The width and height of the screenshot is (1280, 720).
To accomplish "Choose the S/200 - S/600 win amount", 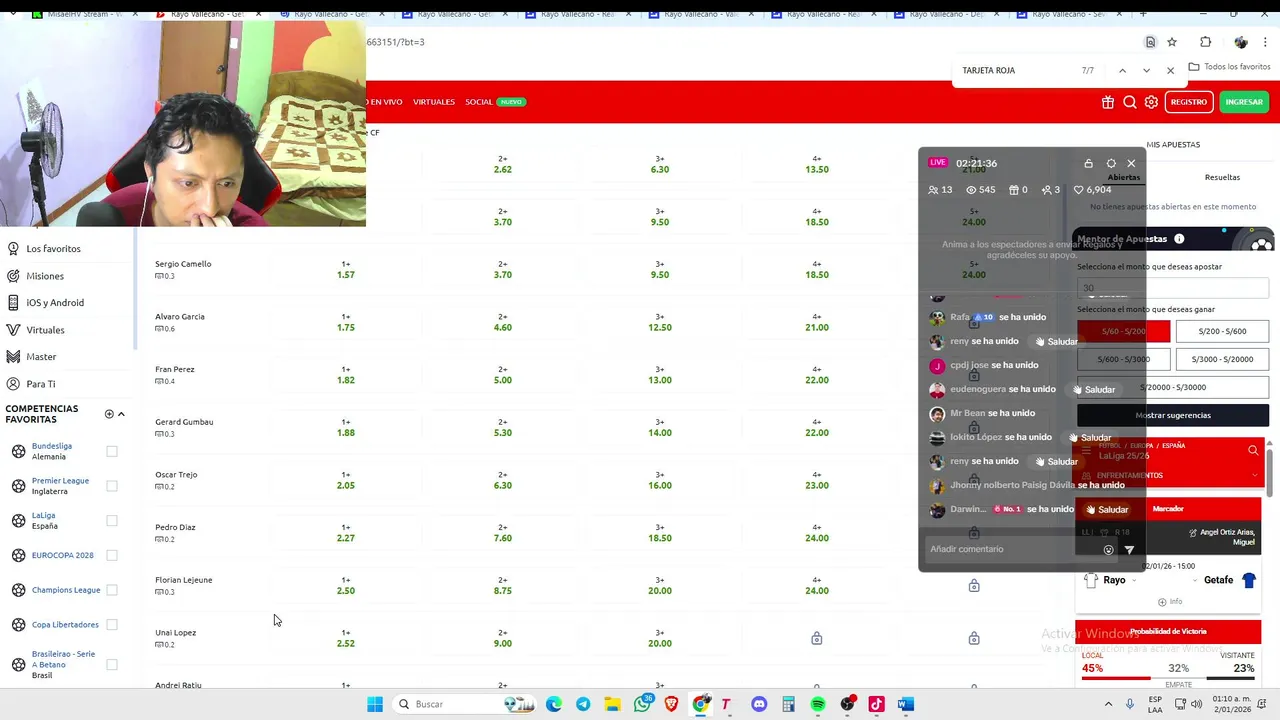I will (1222, 331).
